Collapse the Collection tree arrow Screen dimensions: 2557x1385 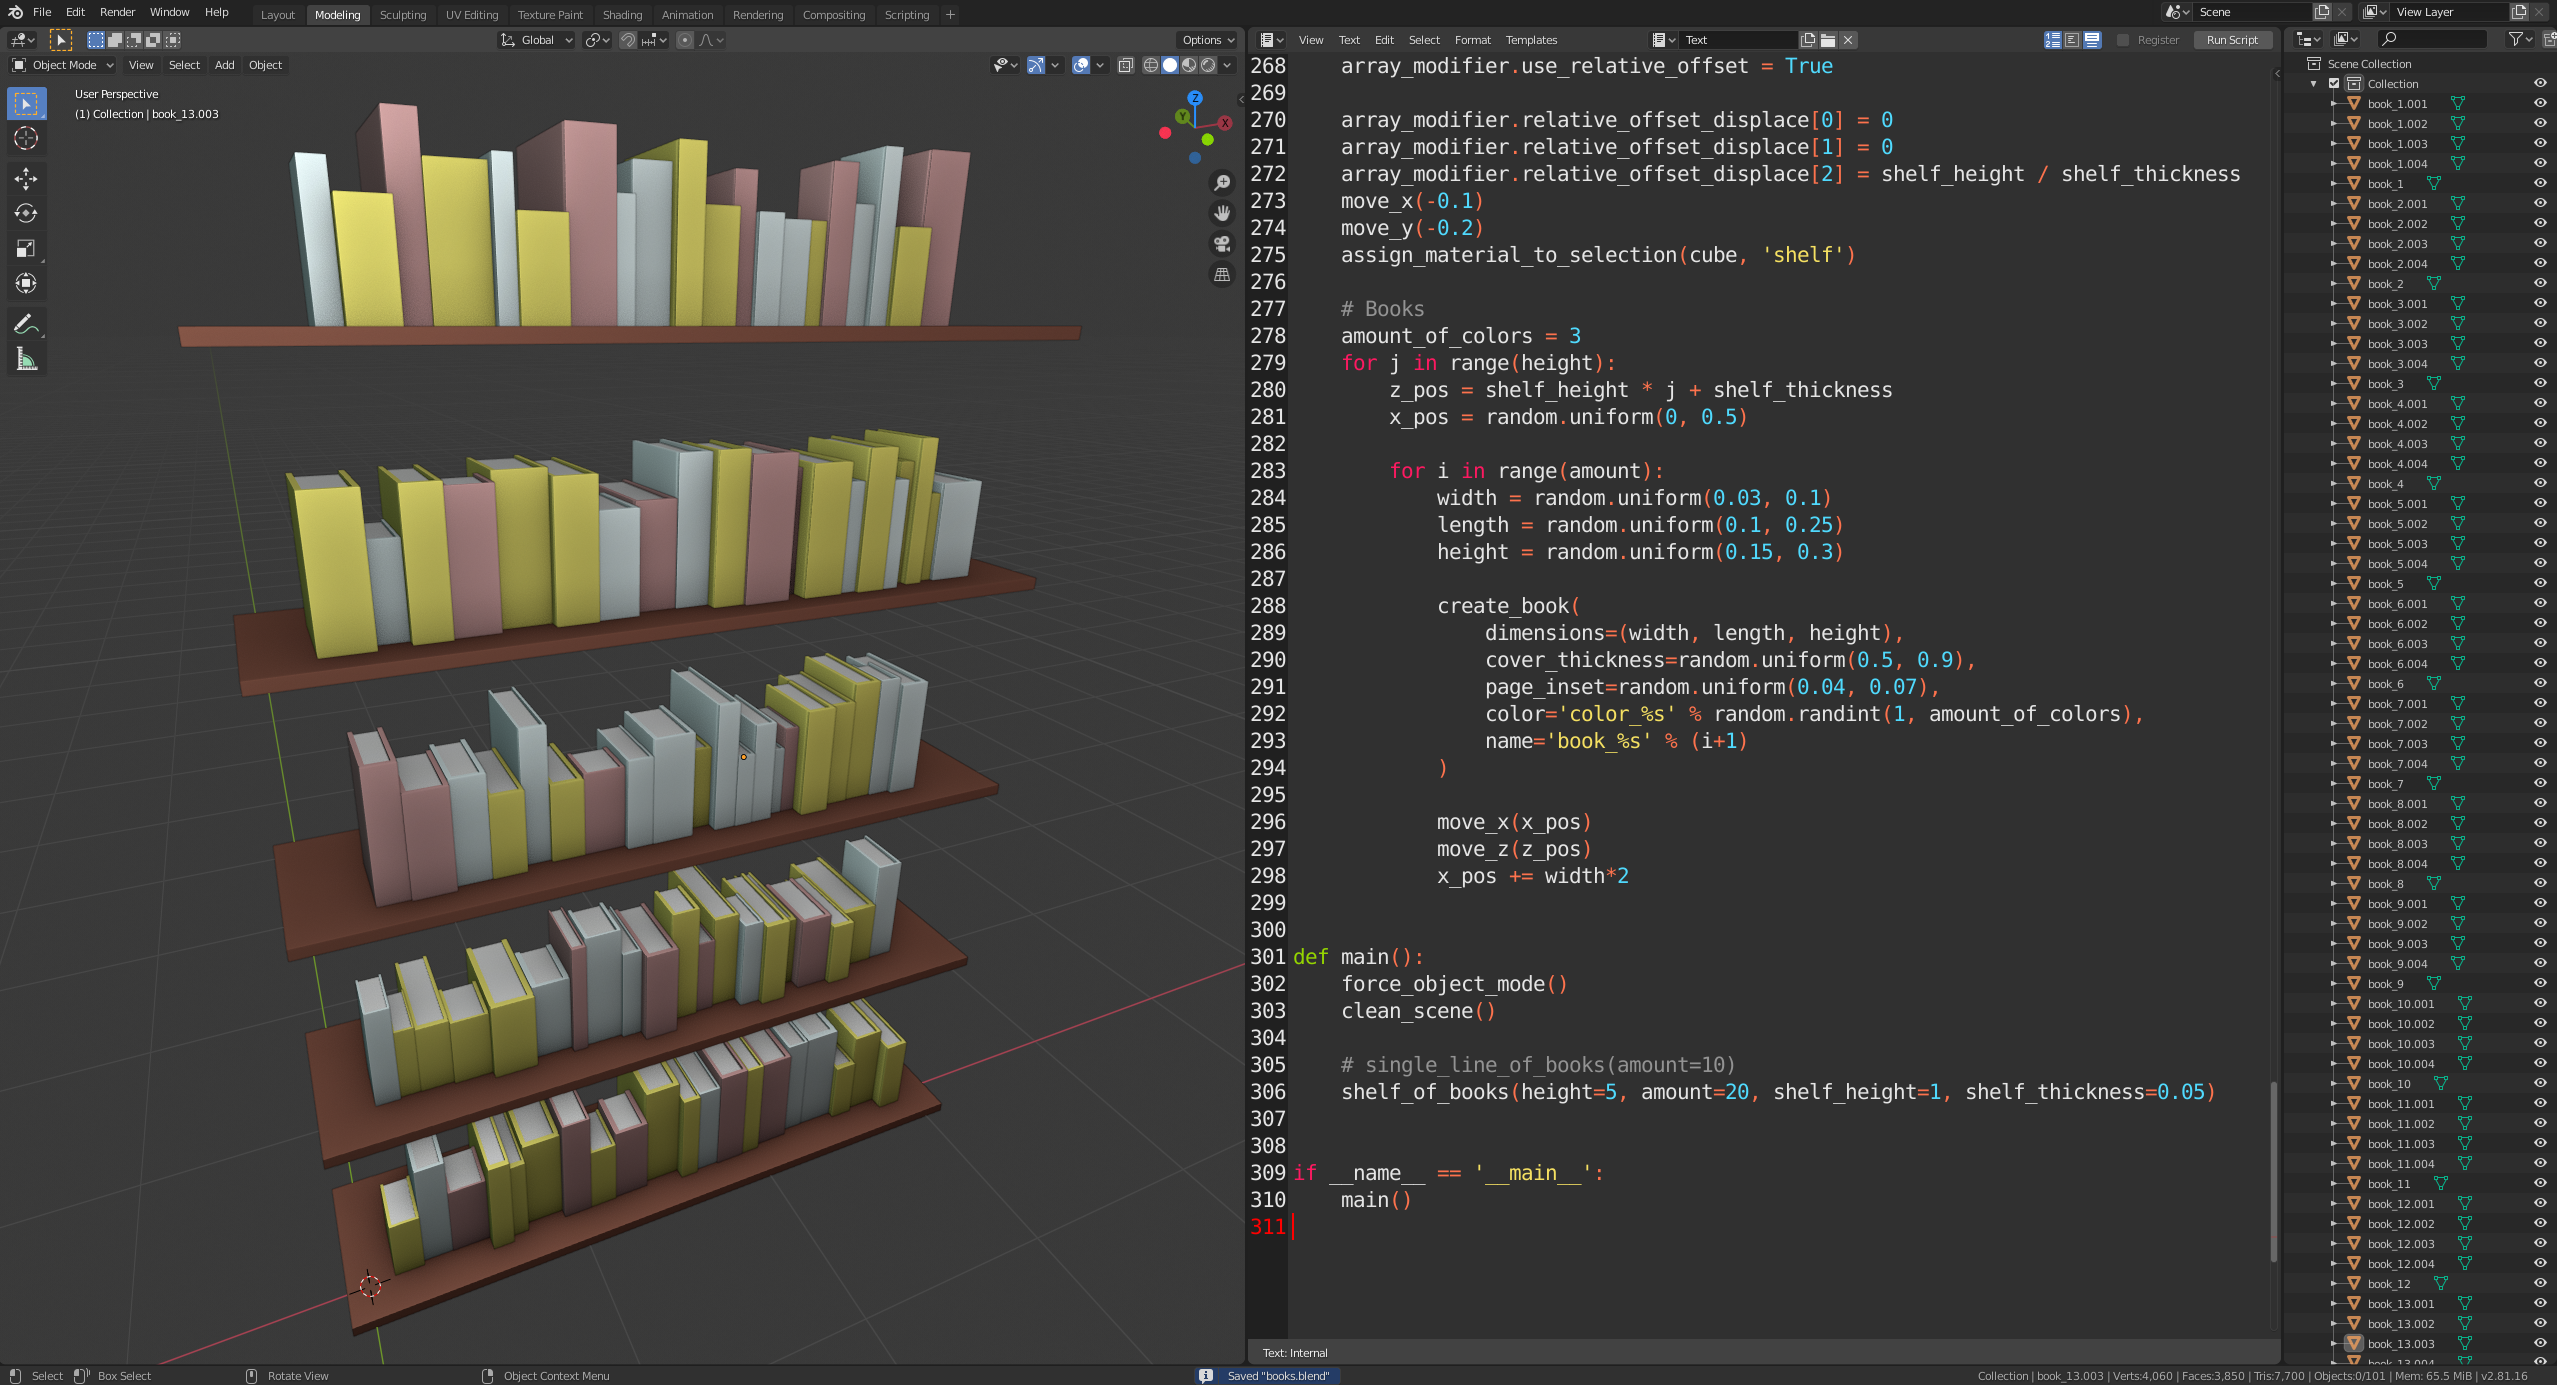tap(2313, 84)
